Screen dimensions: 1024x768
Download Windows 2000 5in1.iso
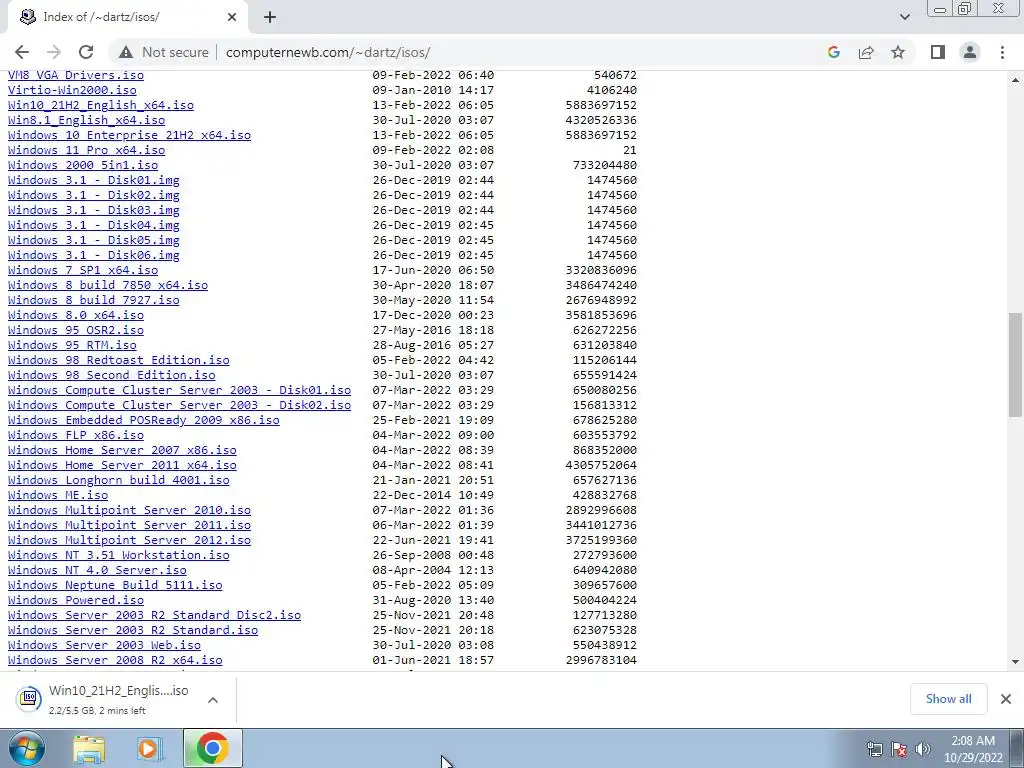pyautogui.click(x=83, y=165)
